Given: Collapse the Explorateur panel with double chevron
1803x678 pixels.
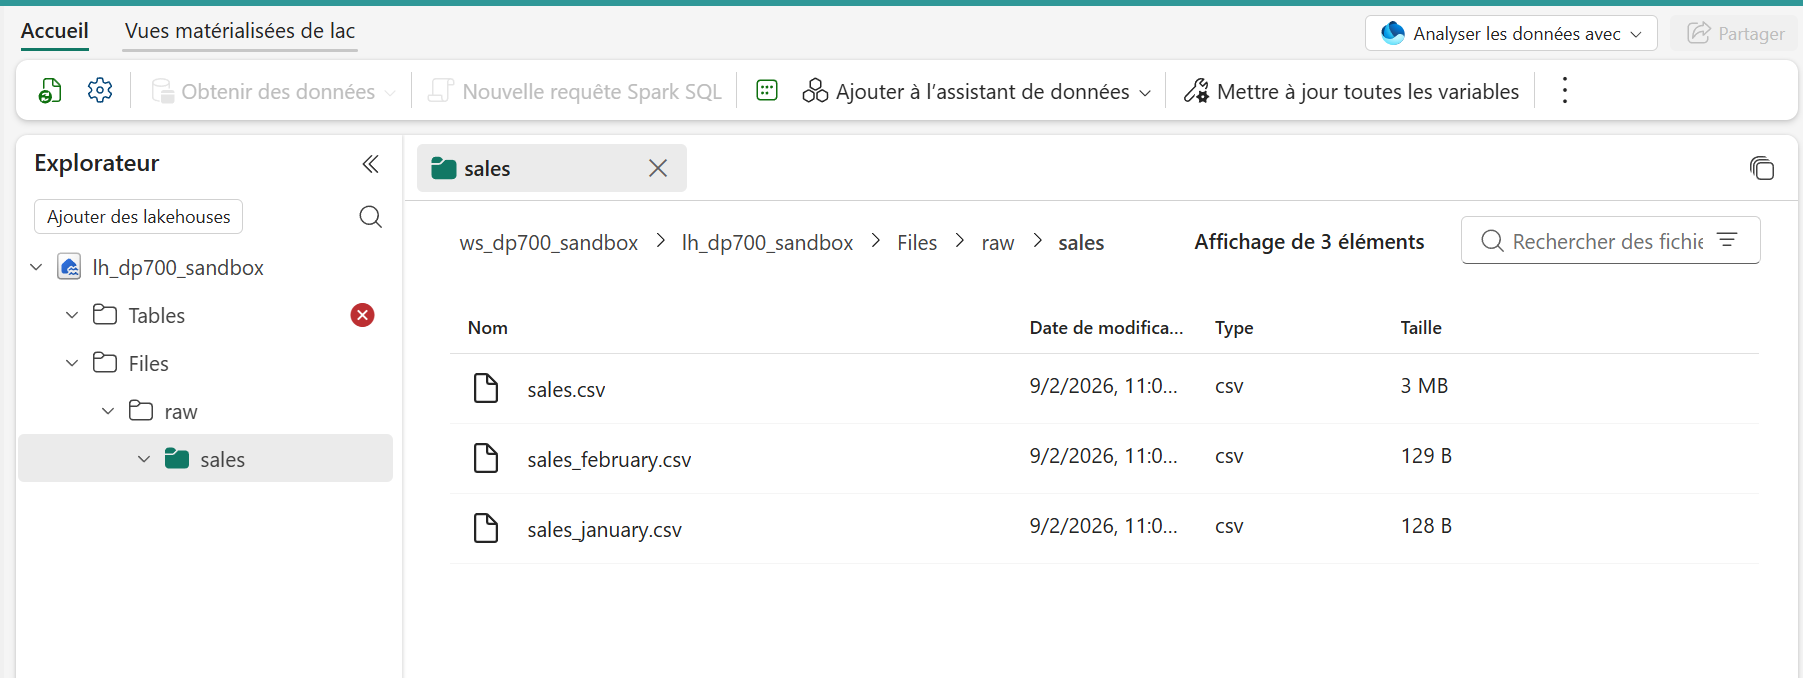Looking at the screenshot, I should click(370, 164).
